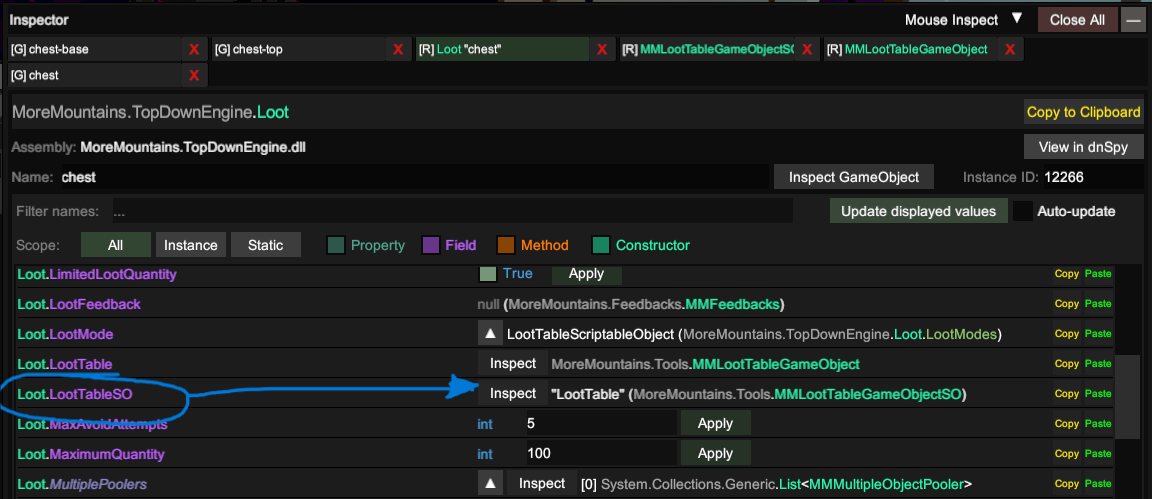Minimize the Inspector panel with dash button

[x=1132, y=20]
